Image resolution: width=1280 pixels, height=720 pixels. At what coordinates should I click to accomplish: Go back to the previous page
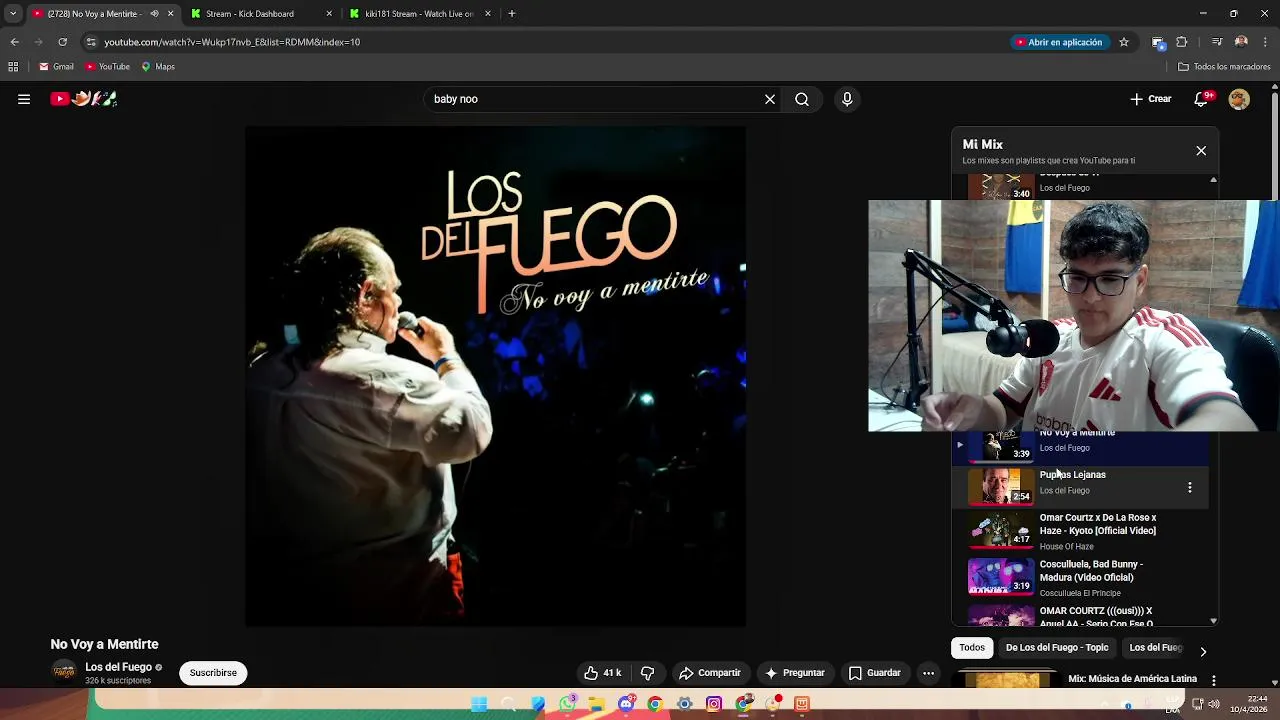pos(14,42)
